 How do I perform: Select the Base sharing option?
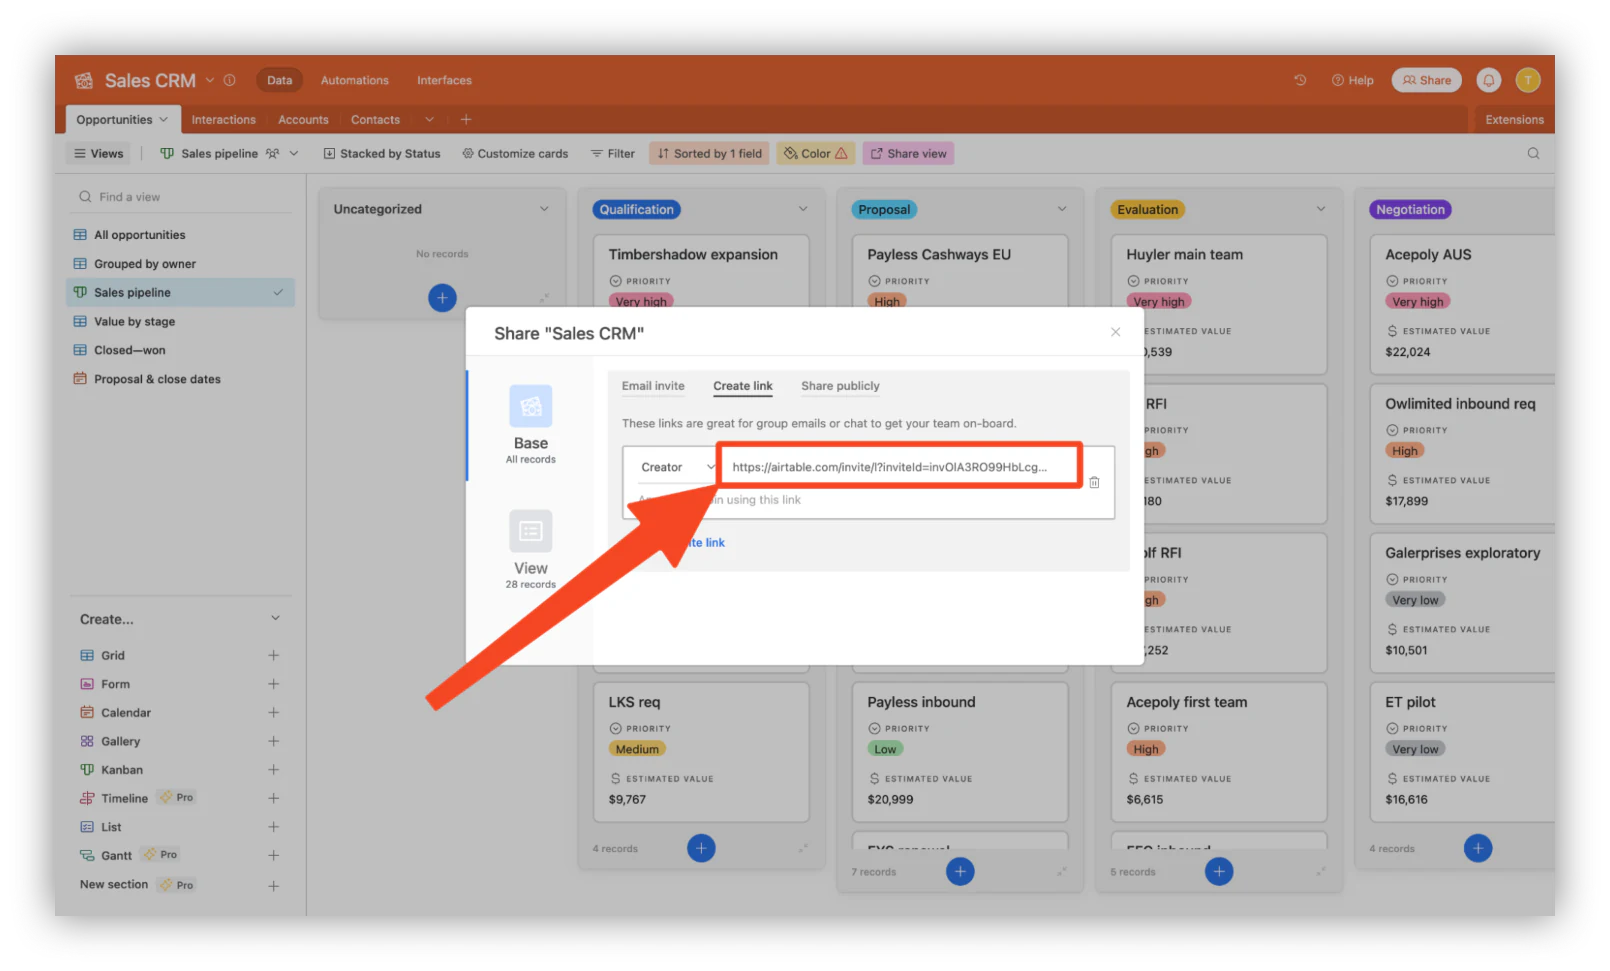click(x=531, y=425)
